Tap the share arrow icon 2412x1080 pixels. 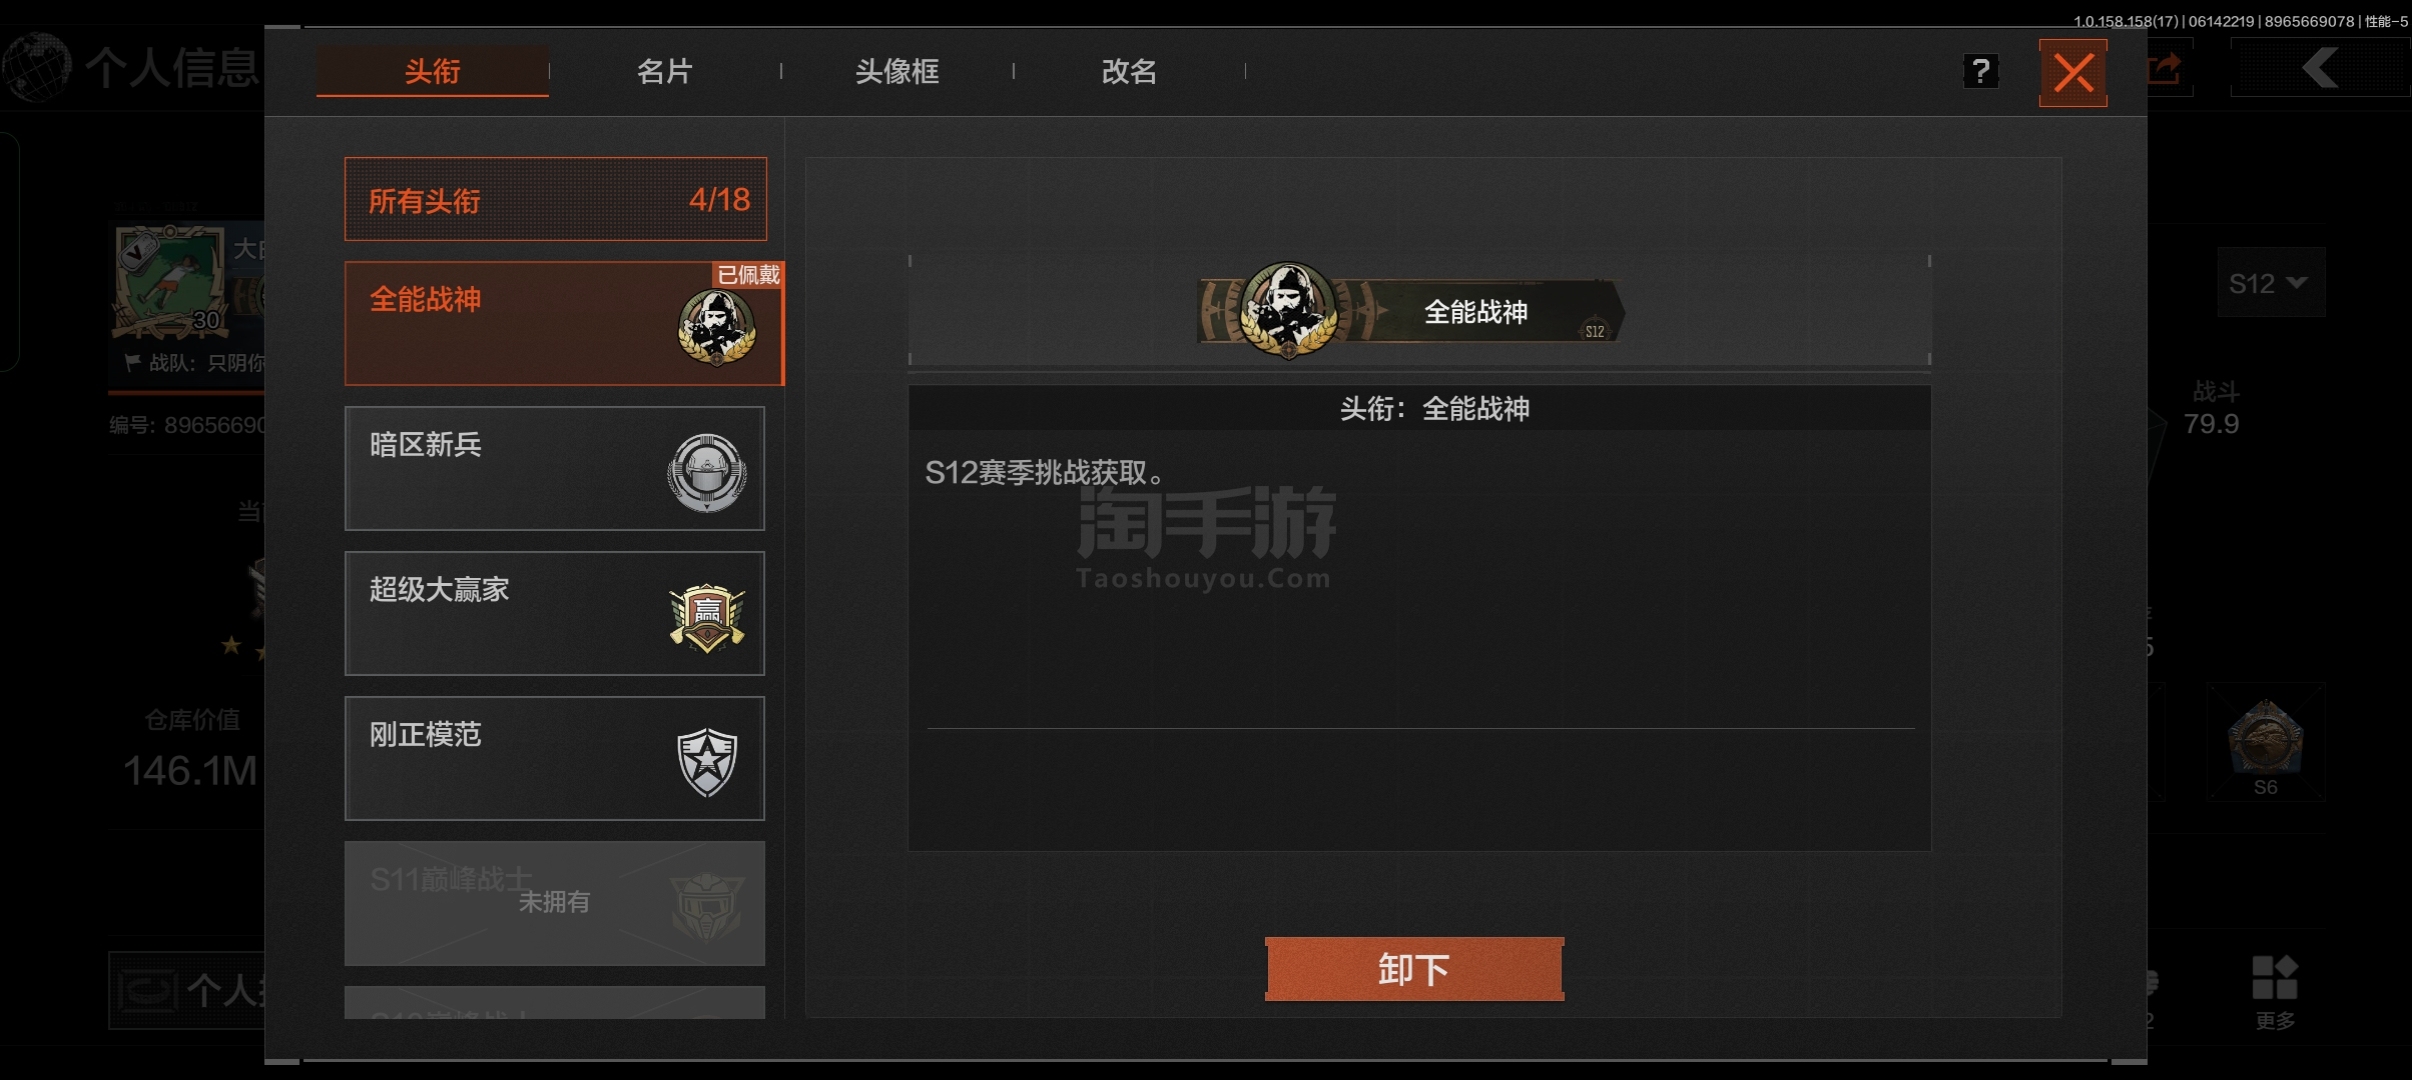coord(2166,69)
